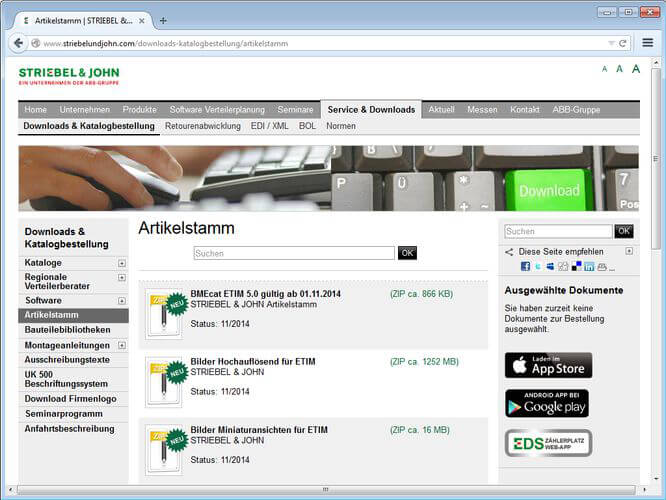The image size is (666, 500).
Task: Open the EDS Zählerplatz Web-App badge
Action: [x=548, y=443]
